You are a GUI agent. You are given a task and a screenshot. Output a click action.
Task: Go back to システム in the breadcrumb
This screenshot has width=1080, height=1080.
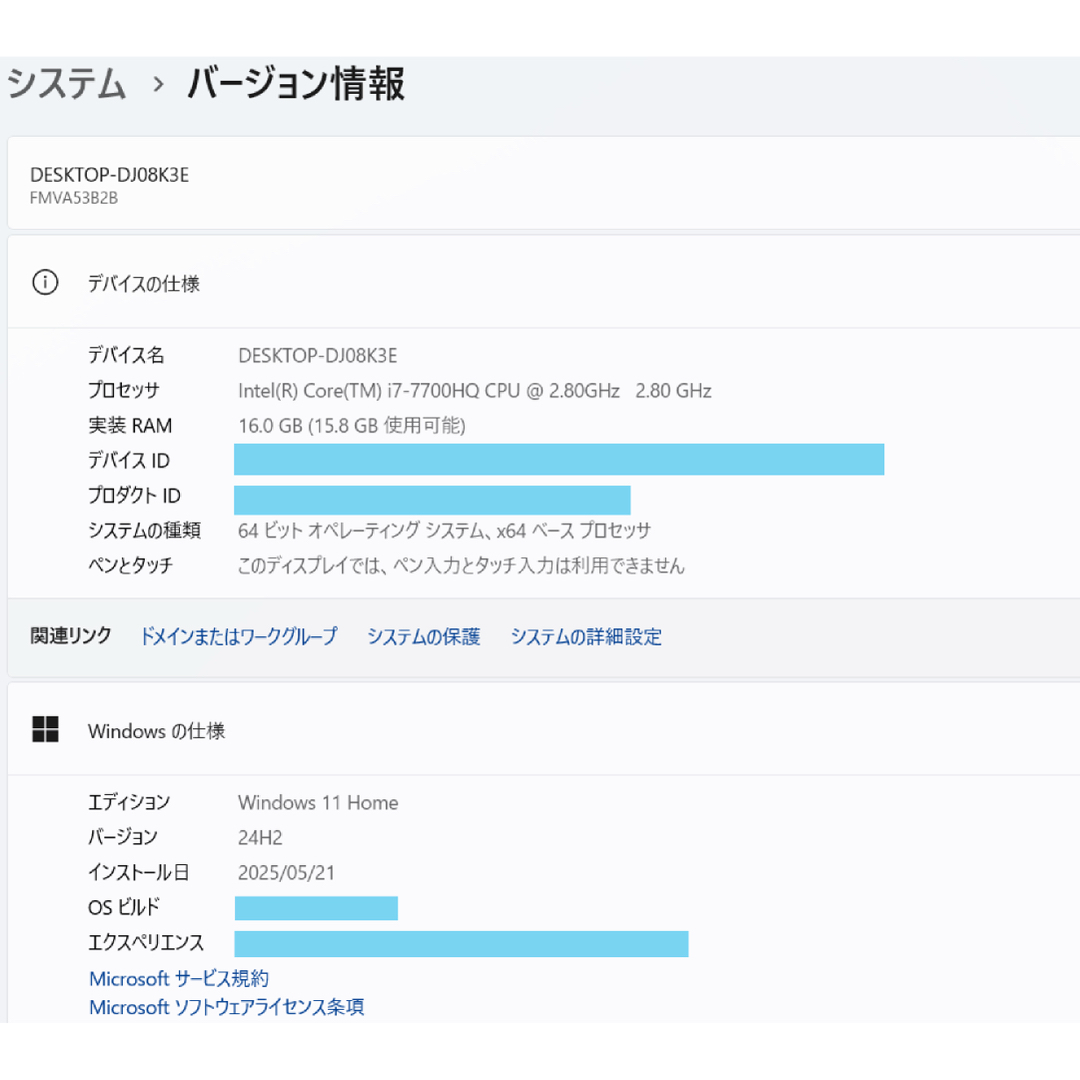click(67, 84)
